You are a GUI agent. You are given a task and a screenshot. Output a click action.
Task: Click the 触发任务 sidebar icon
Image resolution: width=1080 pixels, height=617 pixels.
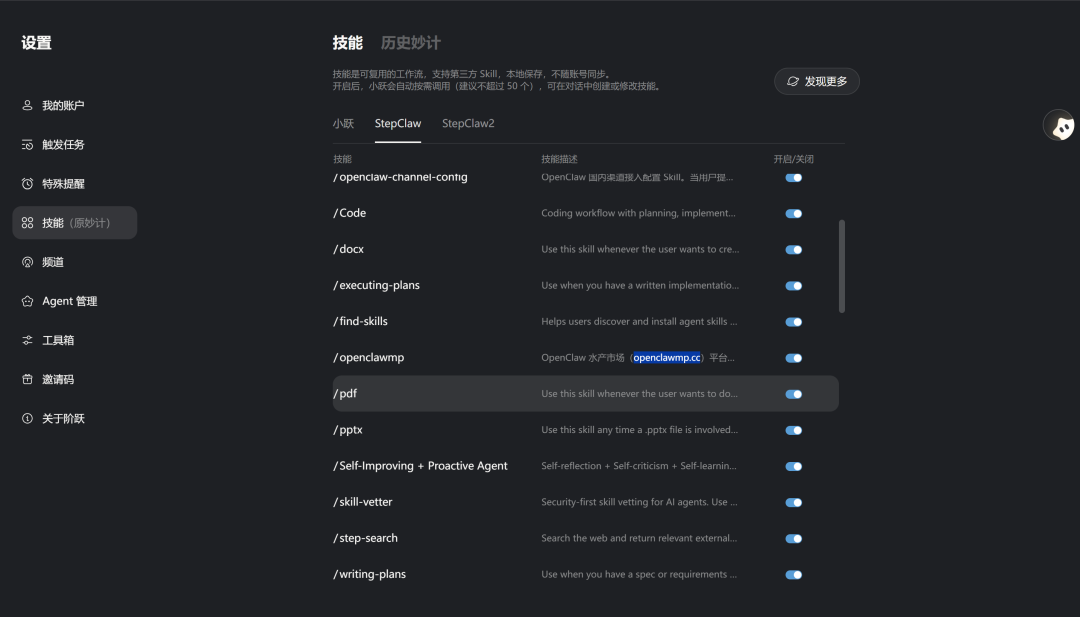tap(28, 145)
